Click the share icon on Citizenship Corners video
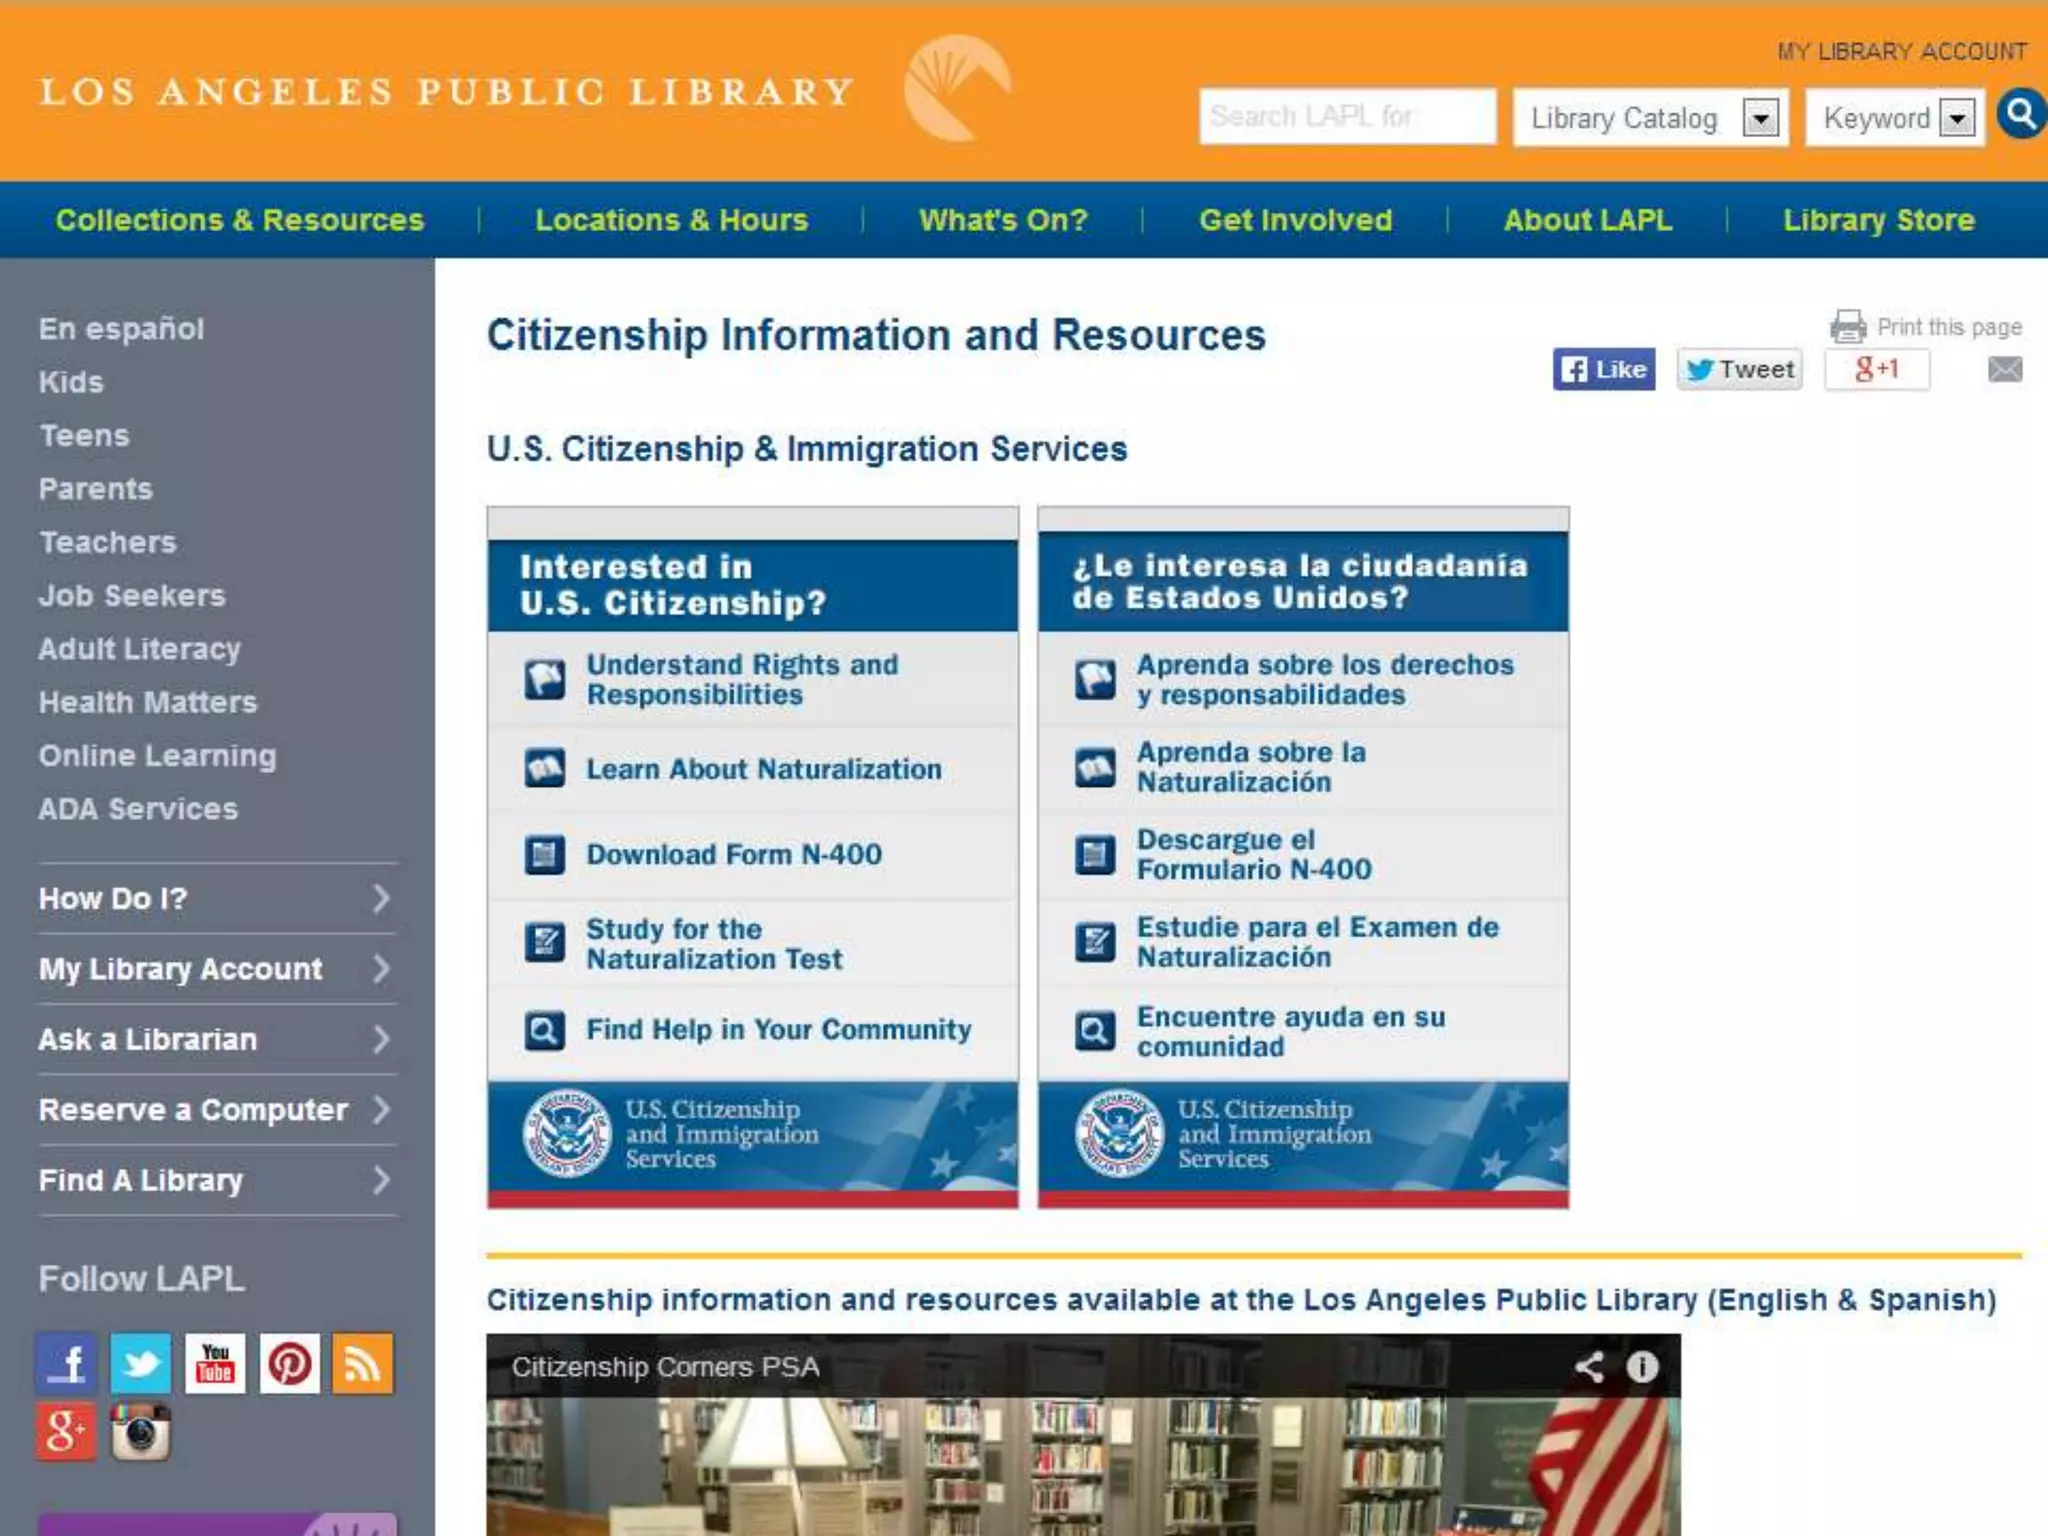The width and height of the screenshot is (2048, 1536). [x=1589, y=1367]
